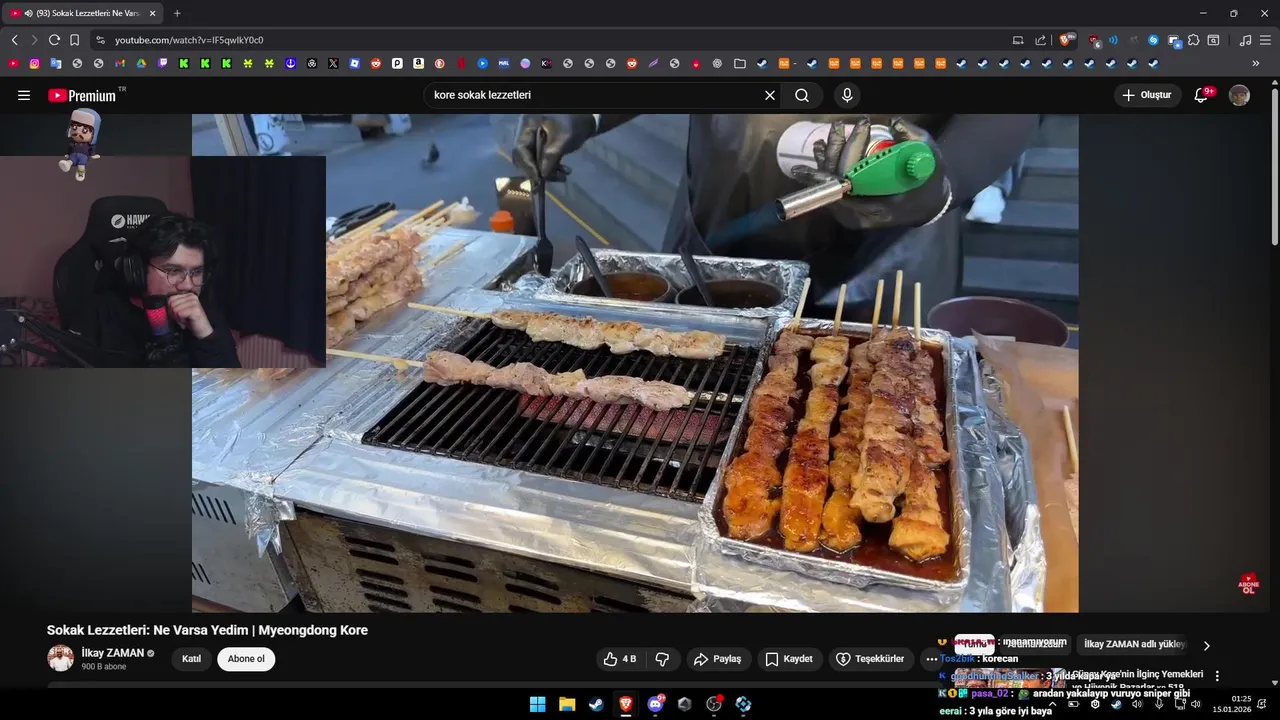This screenshot has height=720, width=1280.
Task: Run search with magnifier button
Action: (802, 95)
